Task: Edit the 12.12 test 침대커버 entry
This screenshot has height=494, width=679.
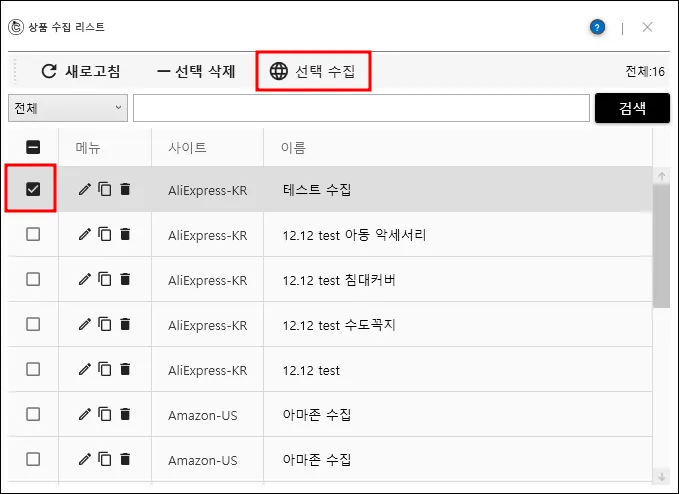Action: coord(85,279)
